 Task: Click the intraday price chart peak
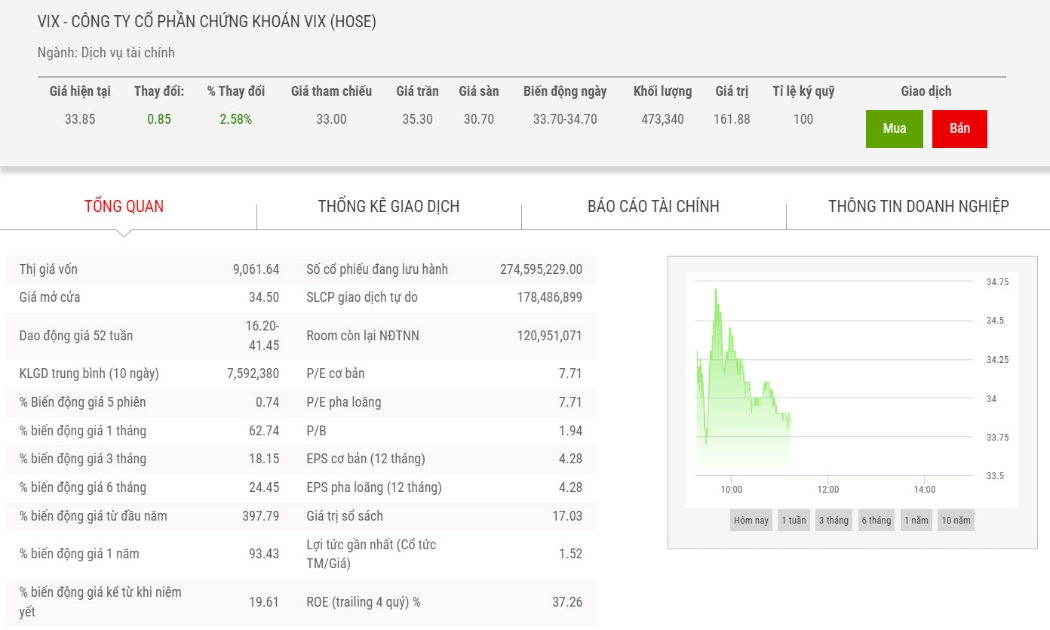click(x=716, y=290)
